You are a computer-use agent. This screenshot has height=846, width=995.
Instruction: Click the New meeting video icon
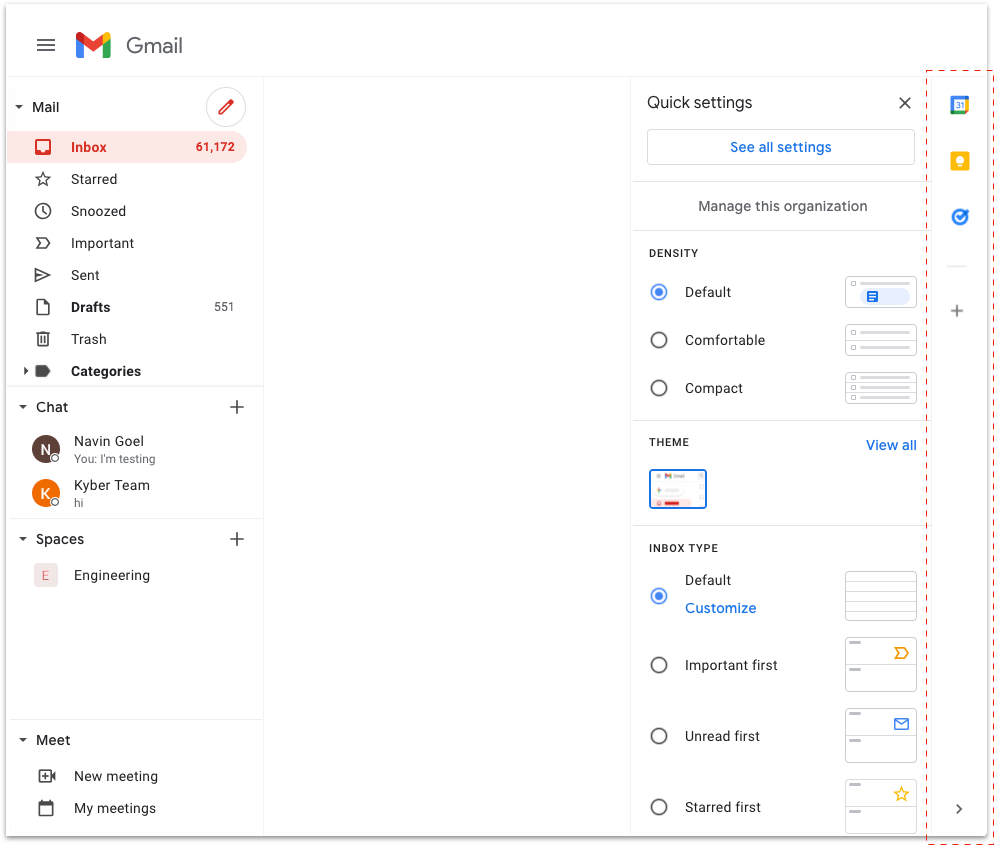[47, 776]
